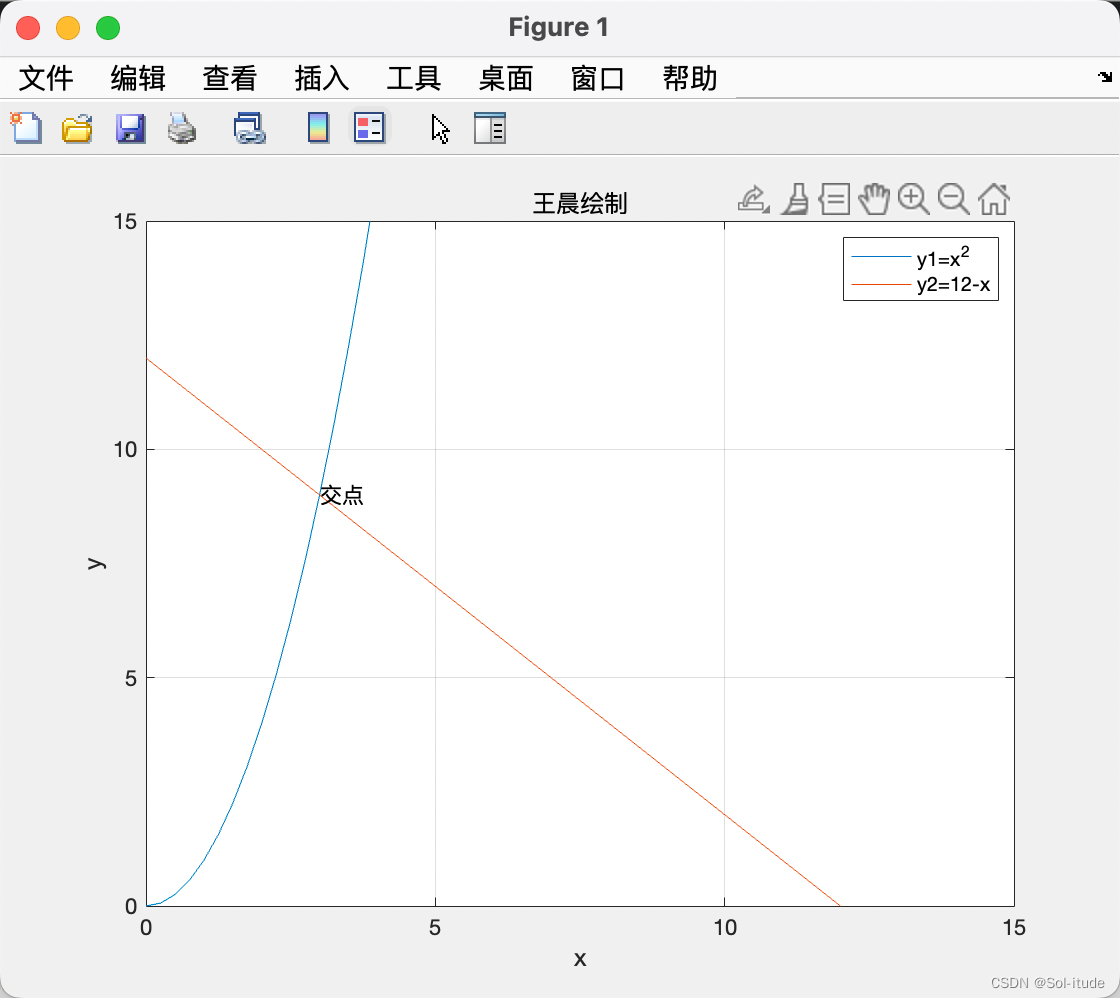Open a file with folder icon
The height and width of the screenshot is (998, 1120).
point(77,129)
